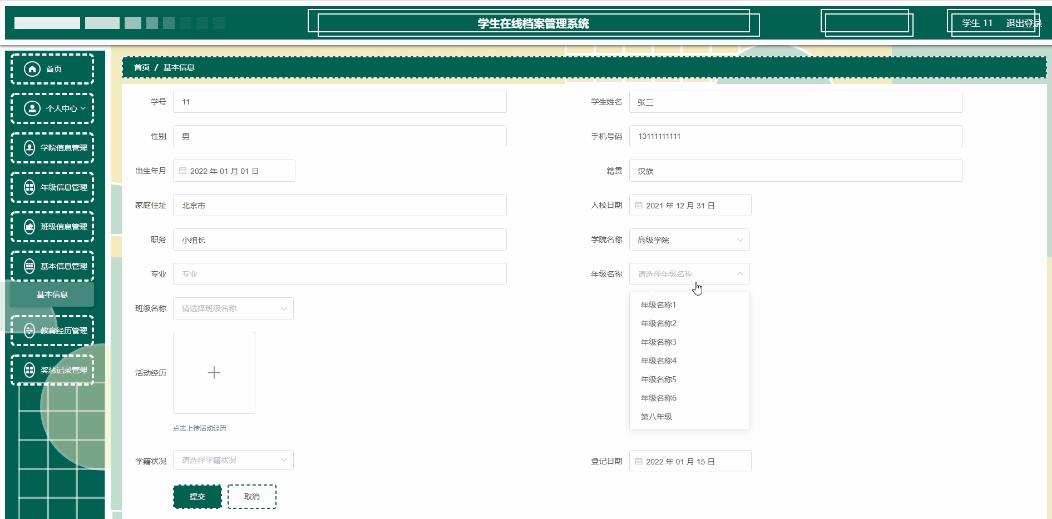Open 年级信息管理 in the sidebar
Screen dimensions: 1052x519
52,187
